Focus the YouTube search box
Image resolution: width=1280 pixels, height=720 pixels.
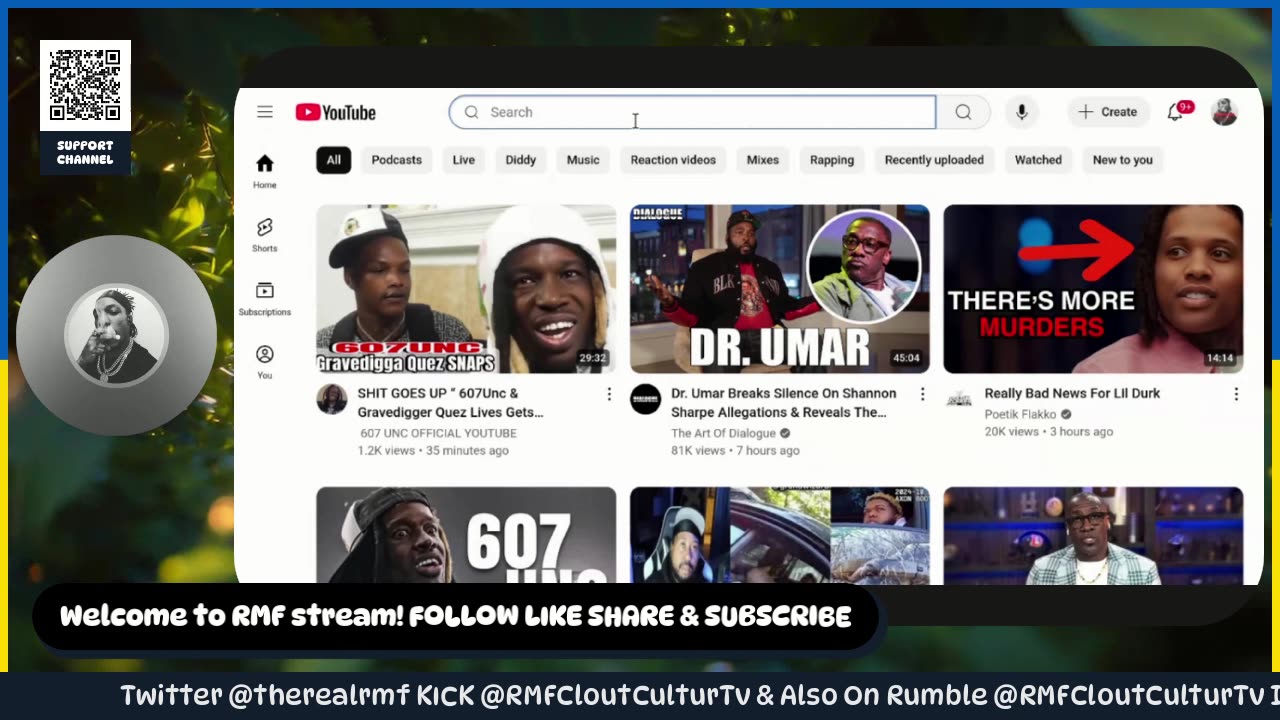click(x=692, y=112)
